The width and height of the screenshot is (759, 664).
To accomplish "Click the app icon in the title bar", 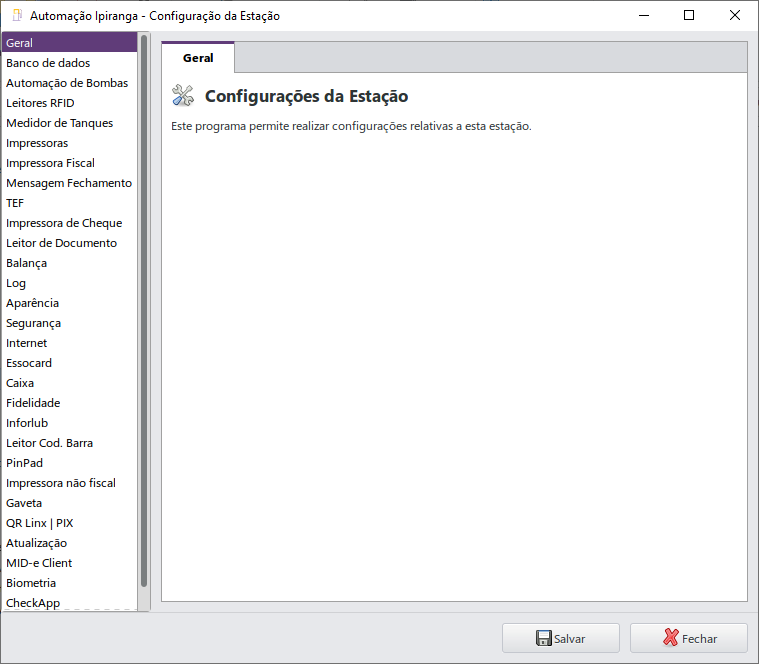I will tap(17, 15).
